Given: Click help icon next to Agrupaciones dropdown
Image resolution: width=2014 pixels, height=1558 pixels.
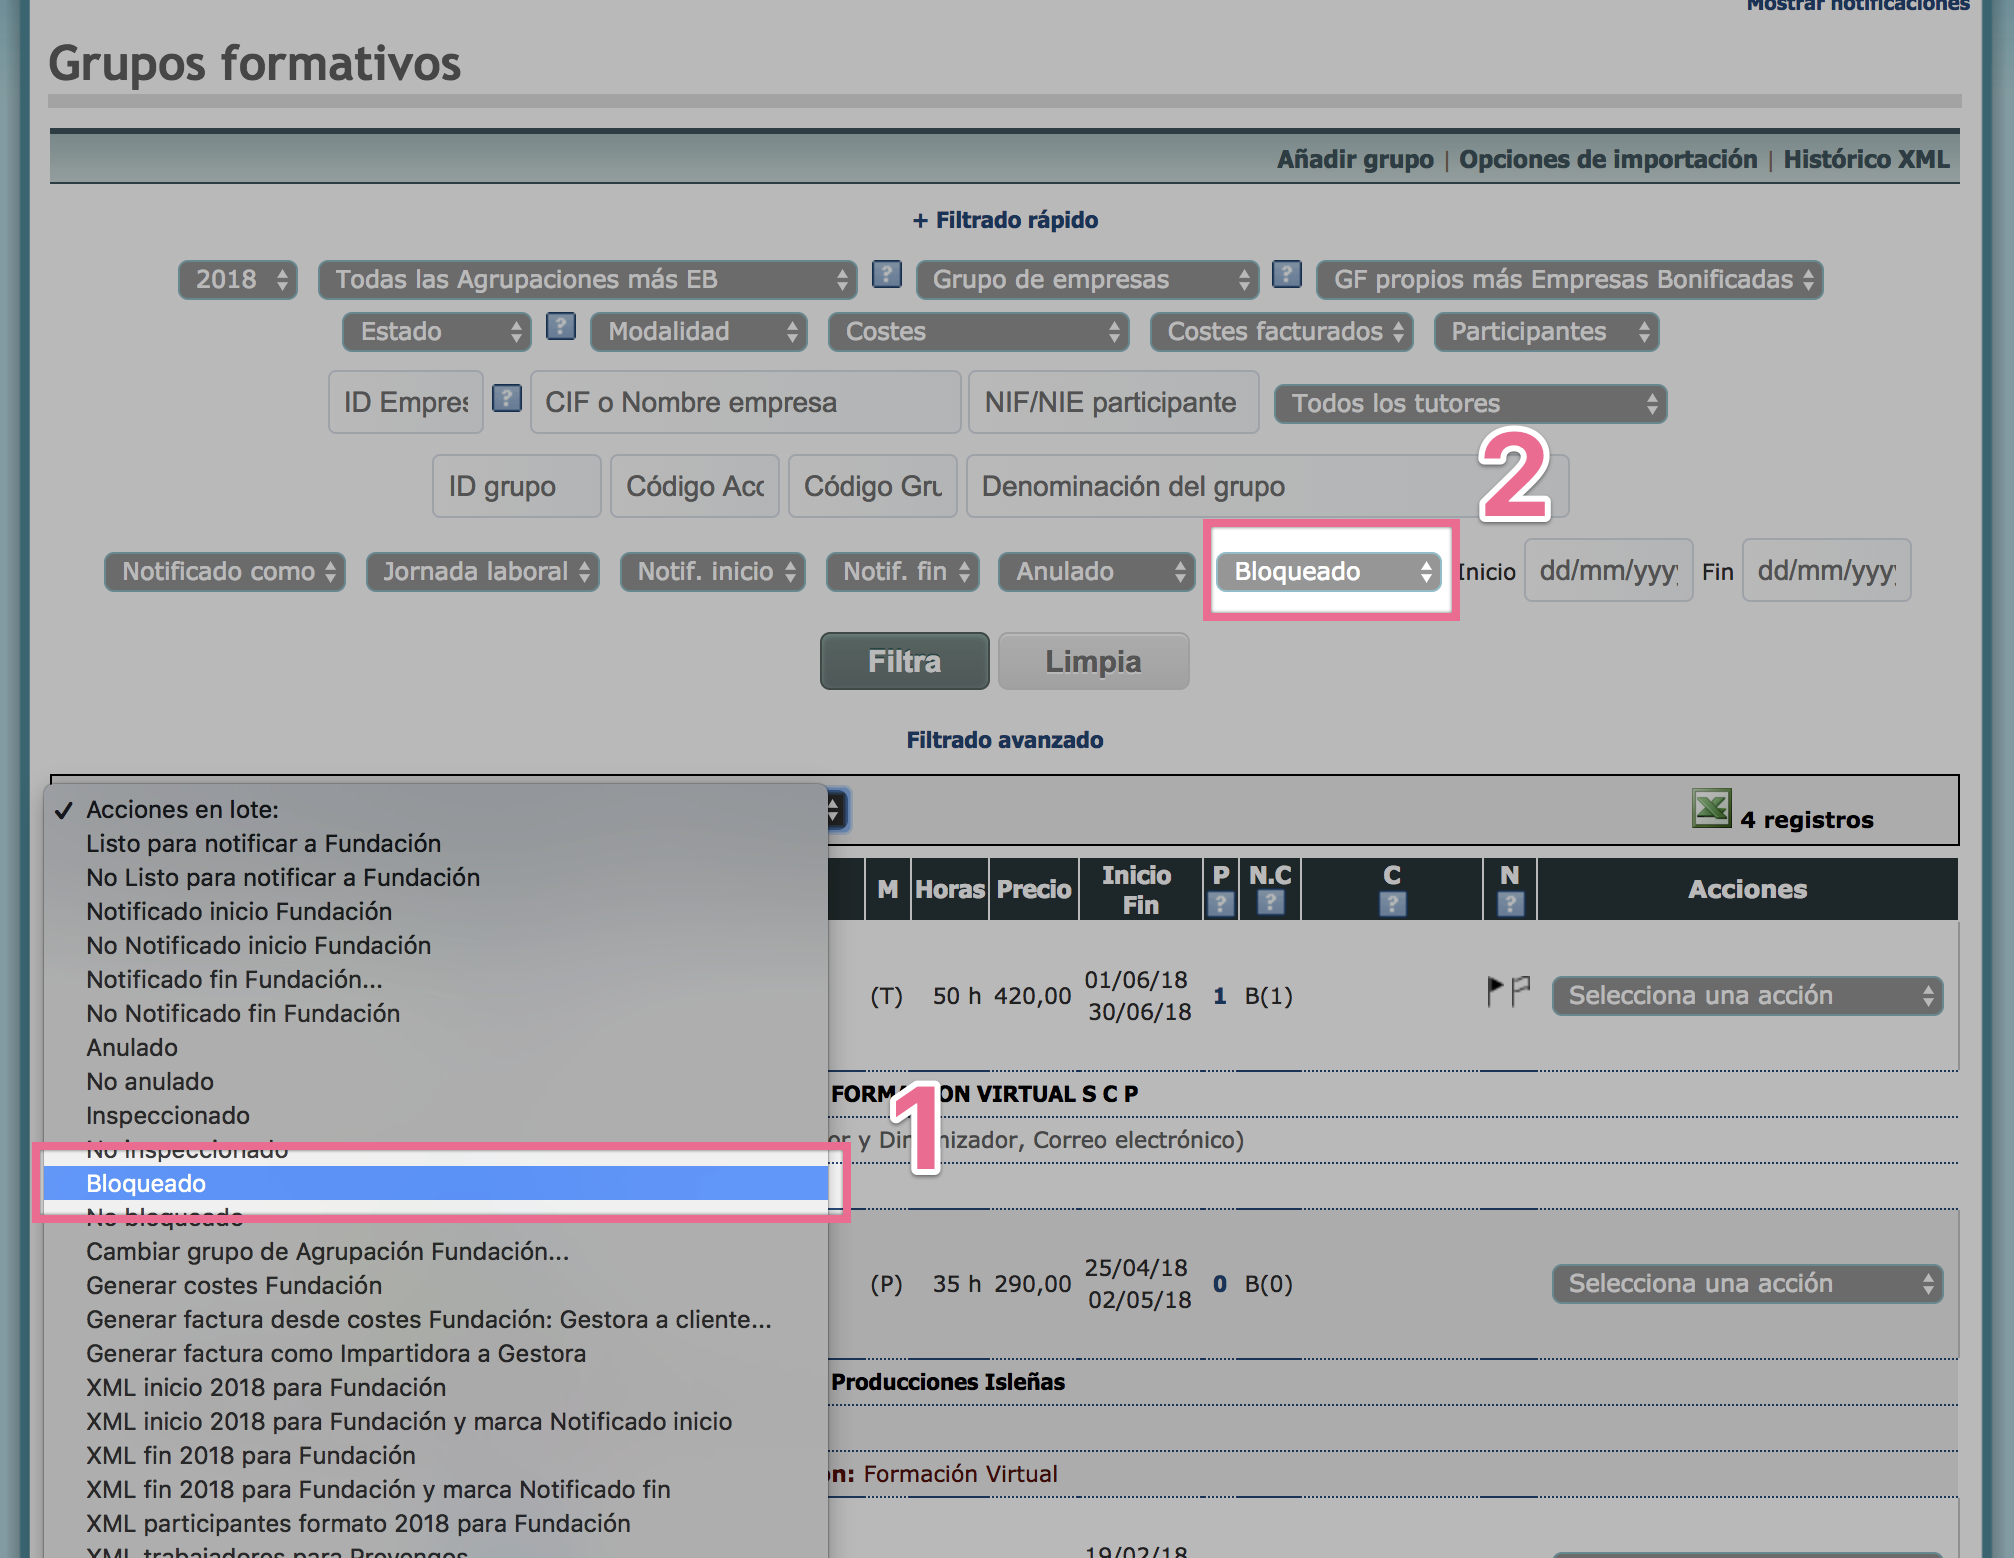Looking at the screenshot, I should (x=886, y=275).
